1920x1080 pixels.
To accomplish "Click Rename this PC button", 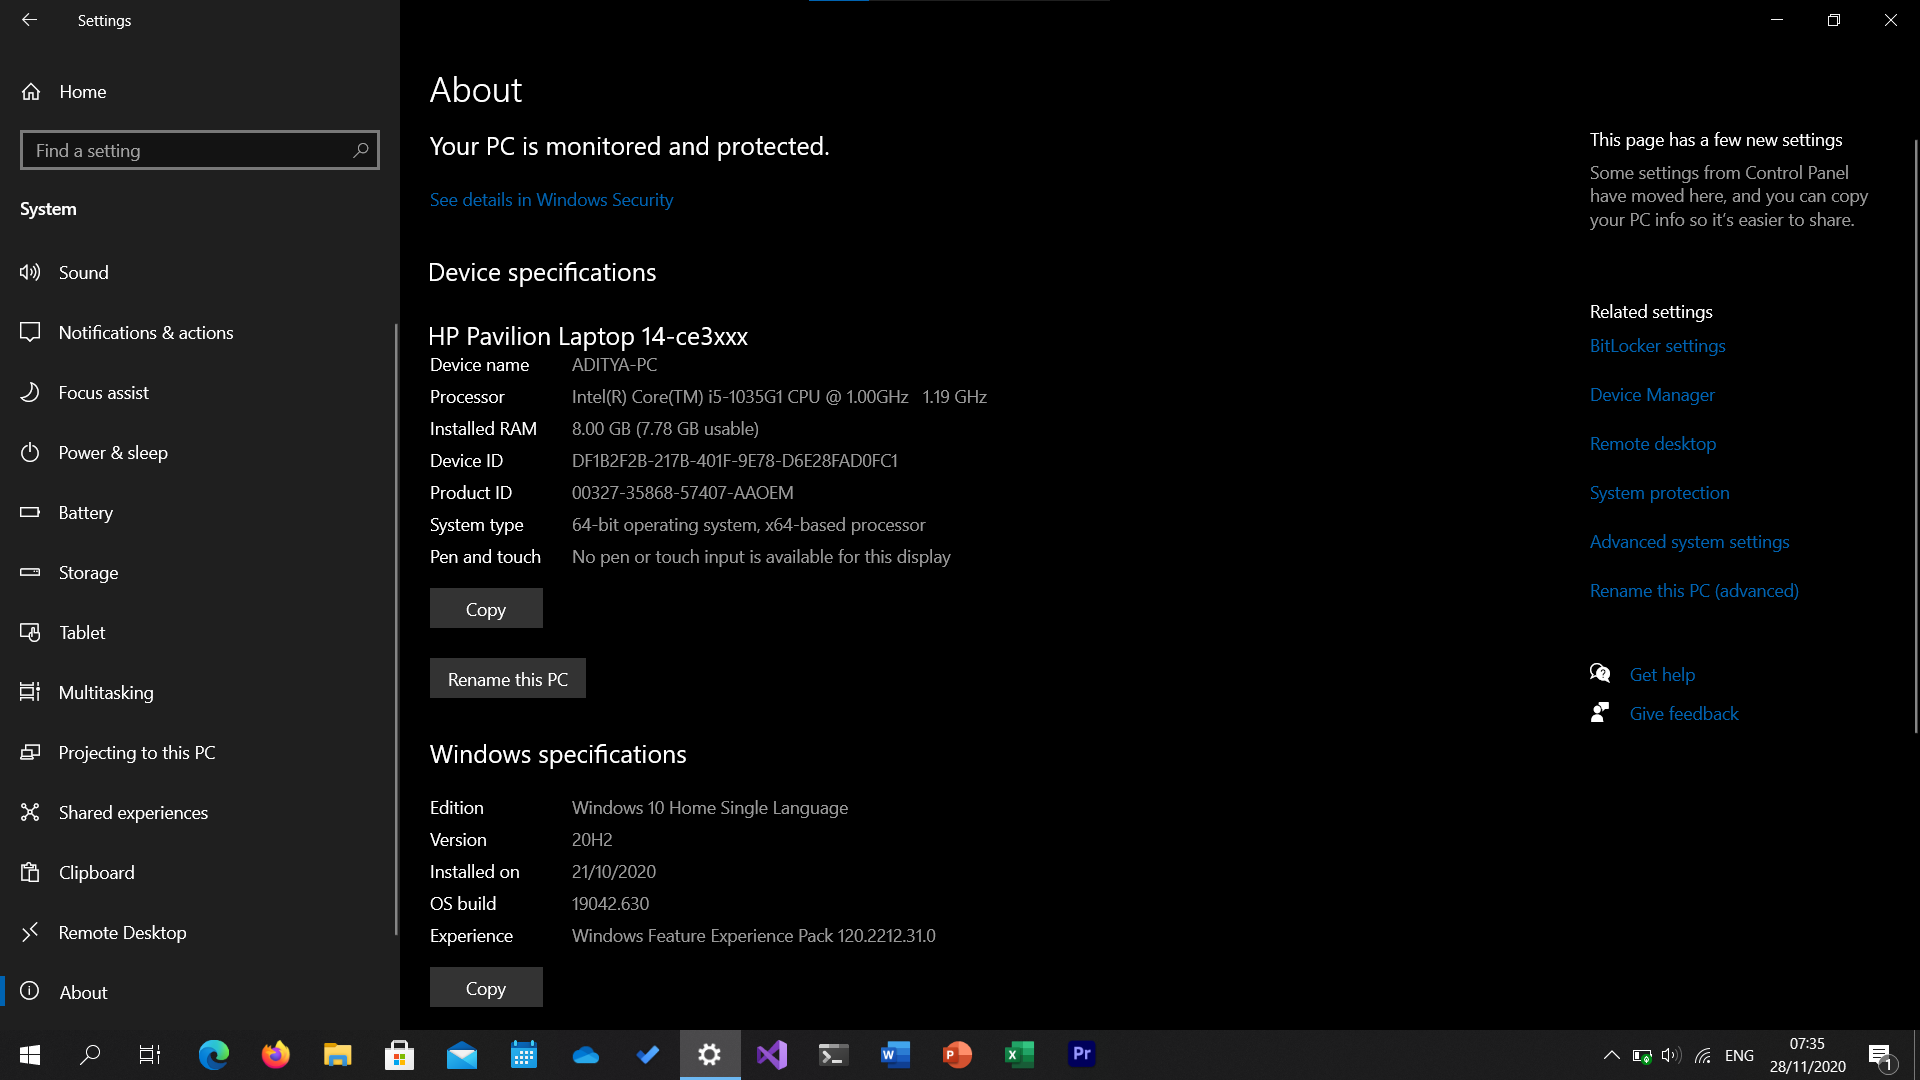I will (x=508, y=679).
